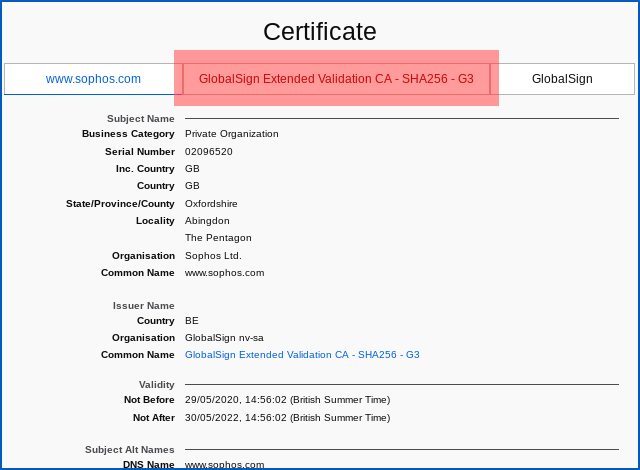Select the Abingdon locality value
This screenshot has height=470, width=640.
[x=207, y=221]
